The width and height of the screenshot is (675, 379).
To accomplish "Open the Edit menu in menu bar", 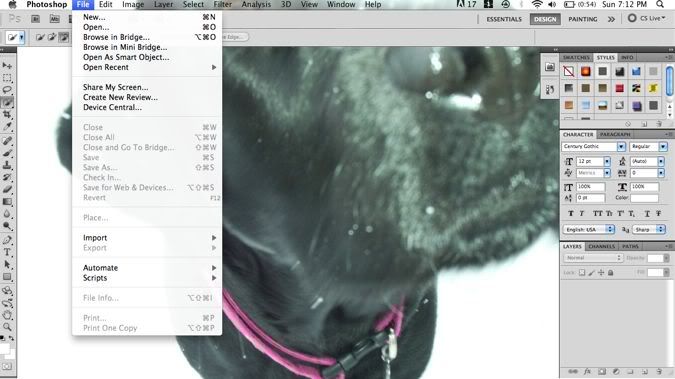I will [x=105, y=4].
